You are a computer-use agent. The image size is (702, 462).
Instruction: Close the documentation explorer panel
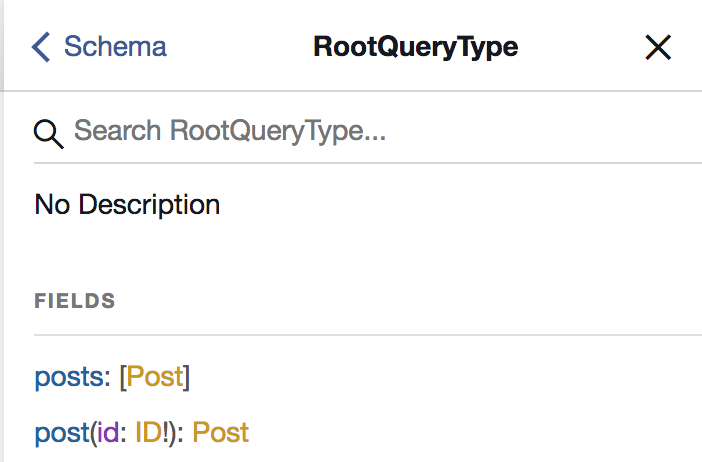[x=658, y=47]
